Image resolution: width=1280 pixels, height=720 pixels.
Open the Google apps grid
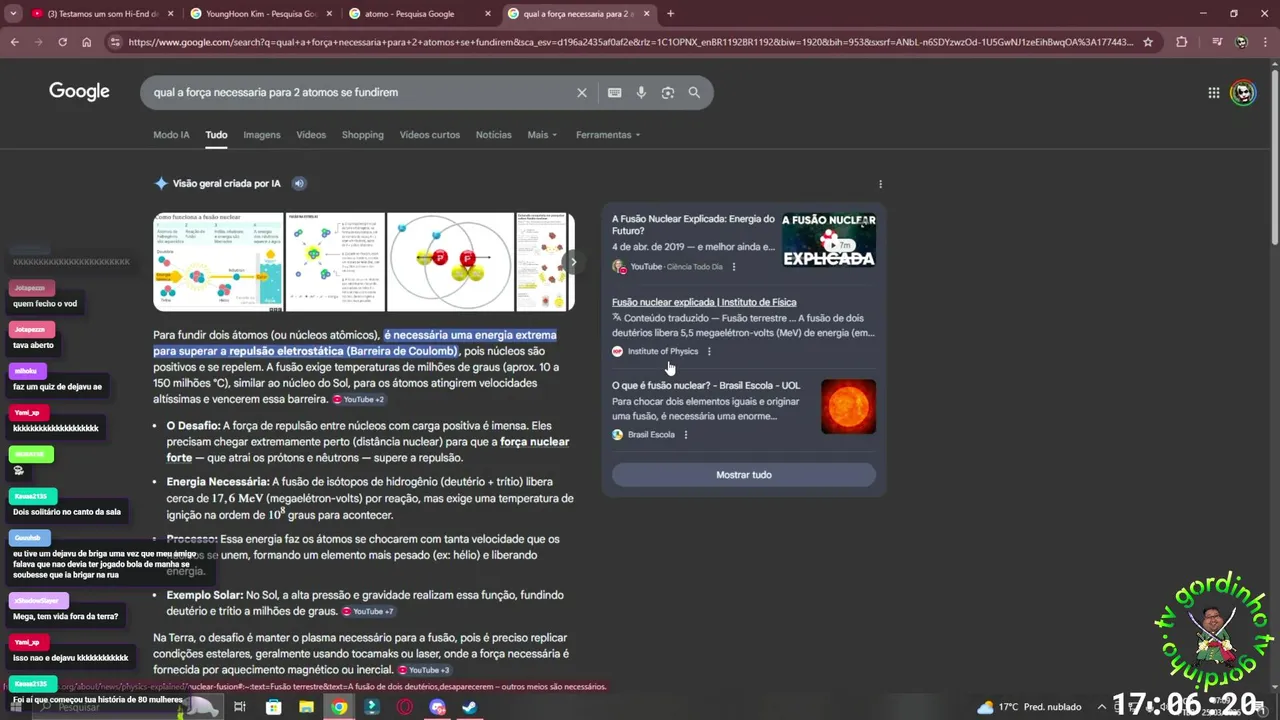coord(1213,92)
